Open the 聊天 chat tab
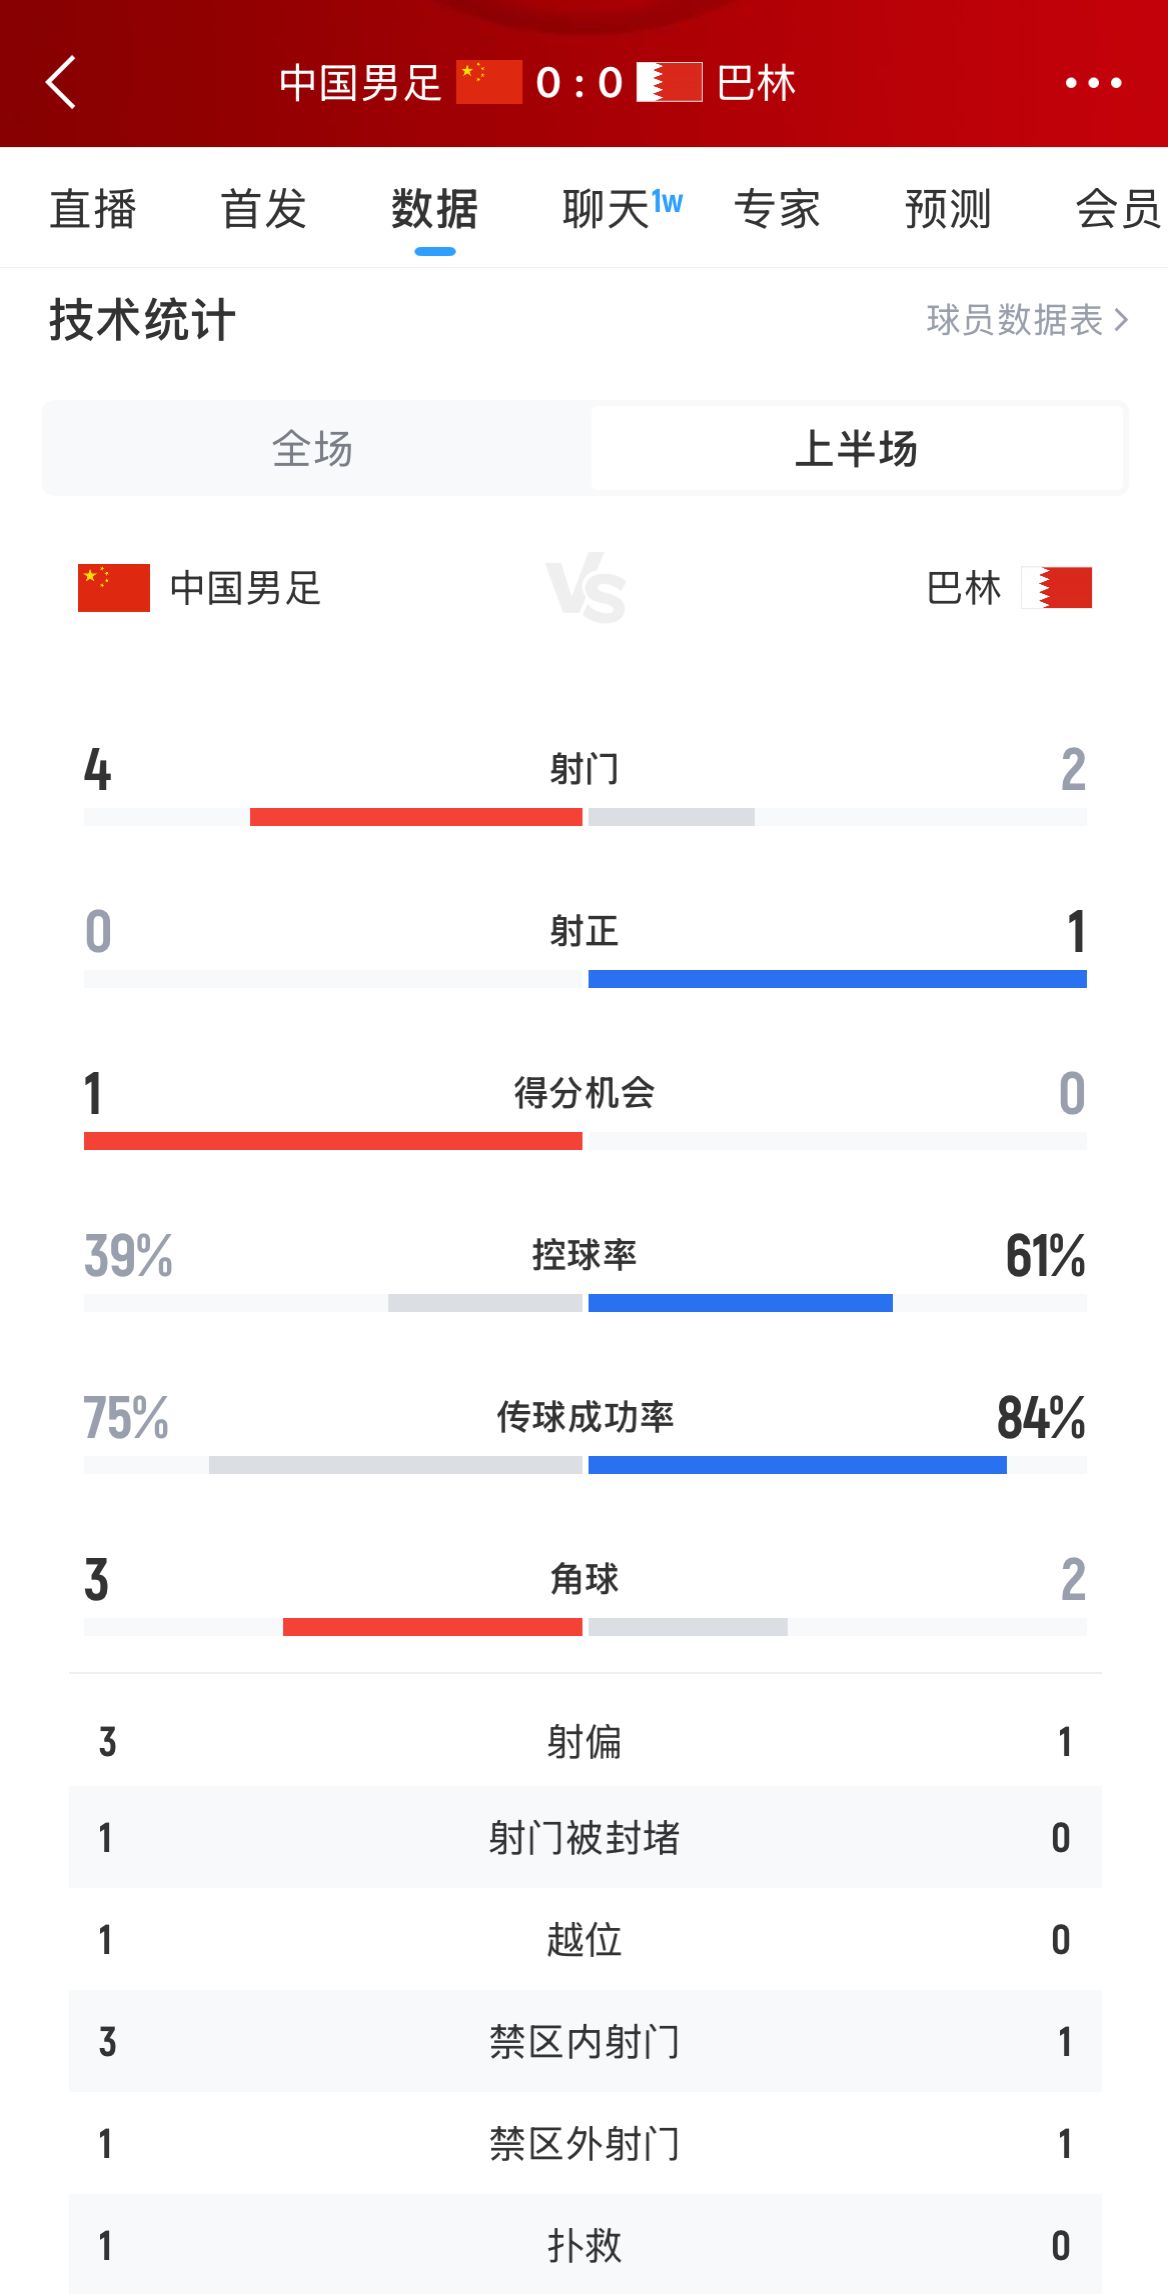Viewport: 1168px width, 2294px height. click(x=607, y=209)
